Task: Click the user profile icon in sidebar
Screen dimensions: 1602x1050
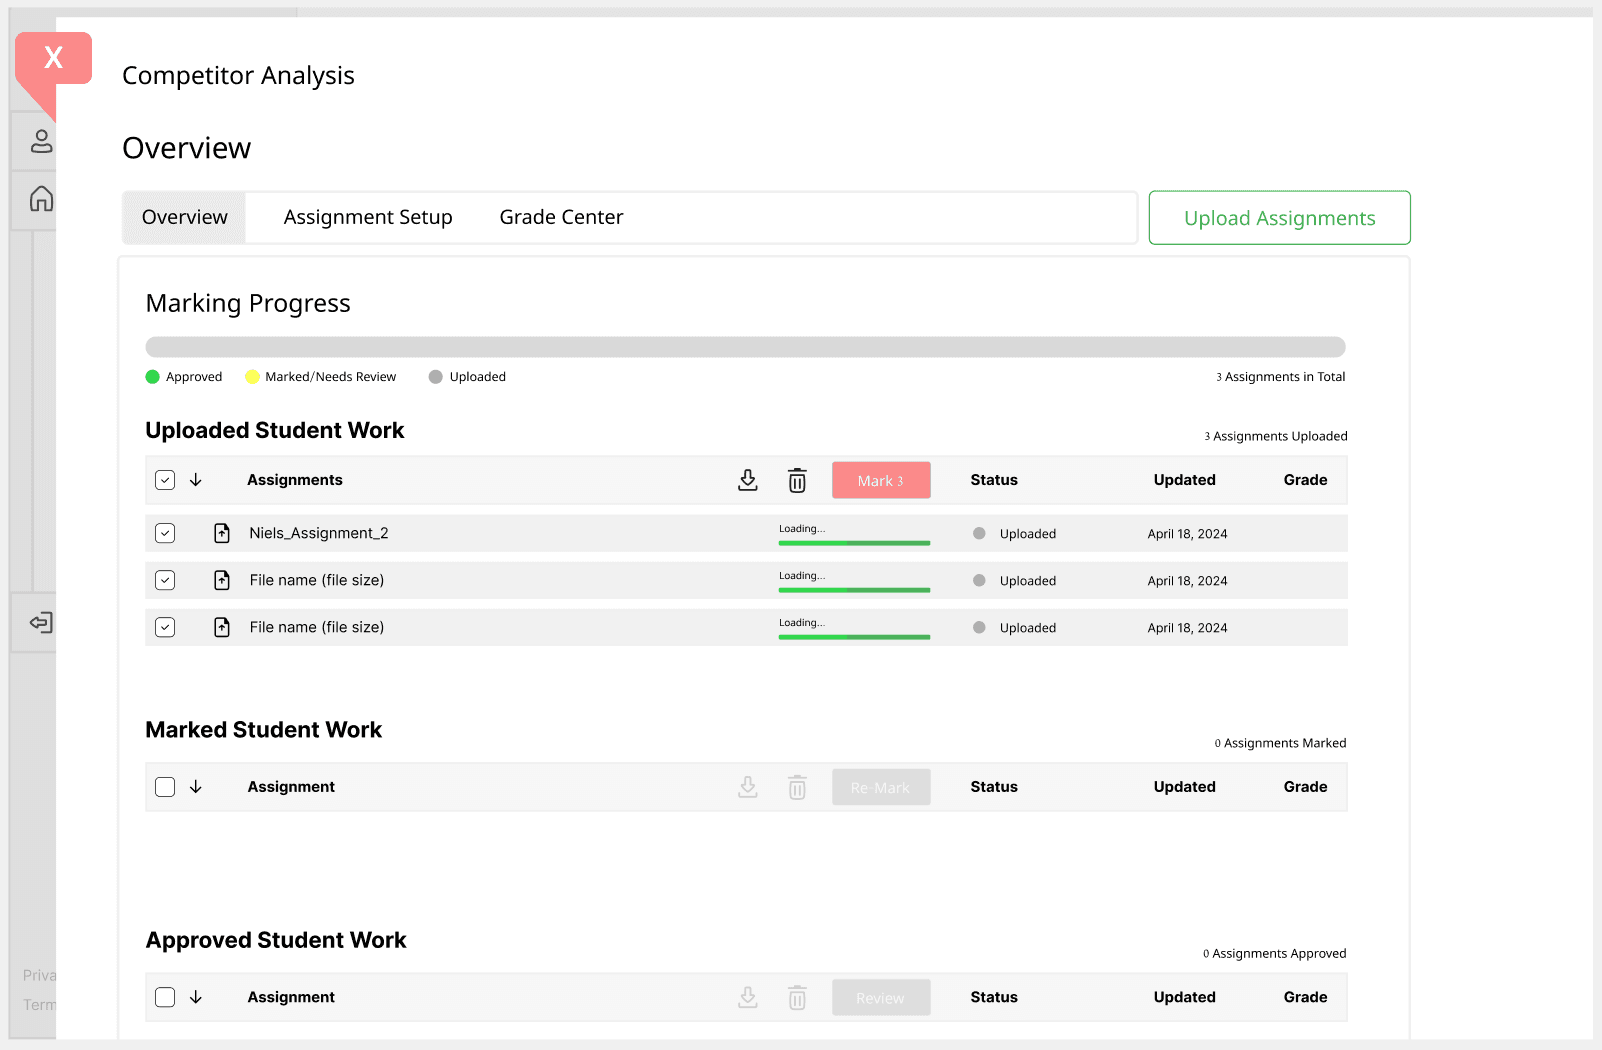Action: click(x=41, y=141)
